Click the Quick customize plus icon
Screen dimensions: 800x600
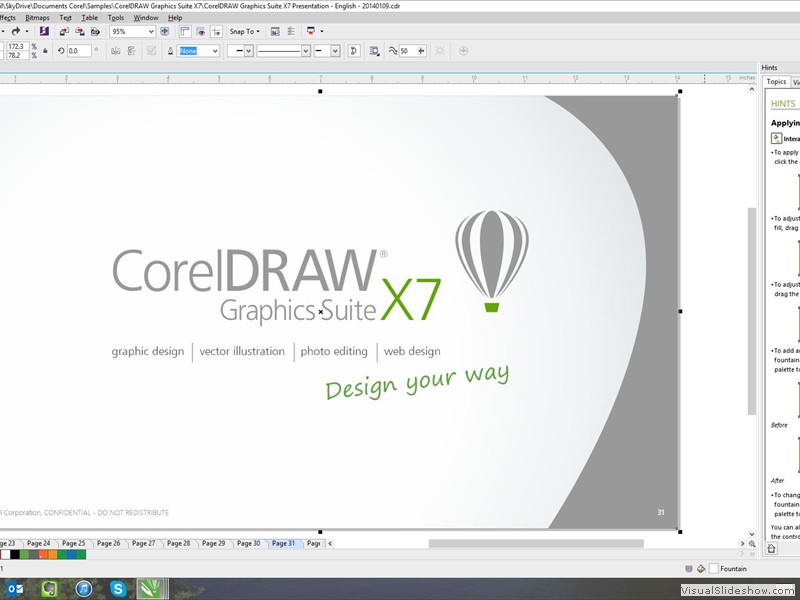463,51
